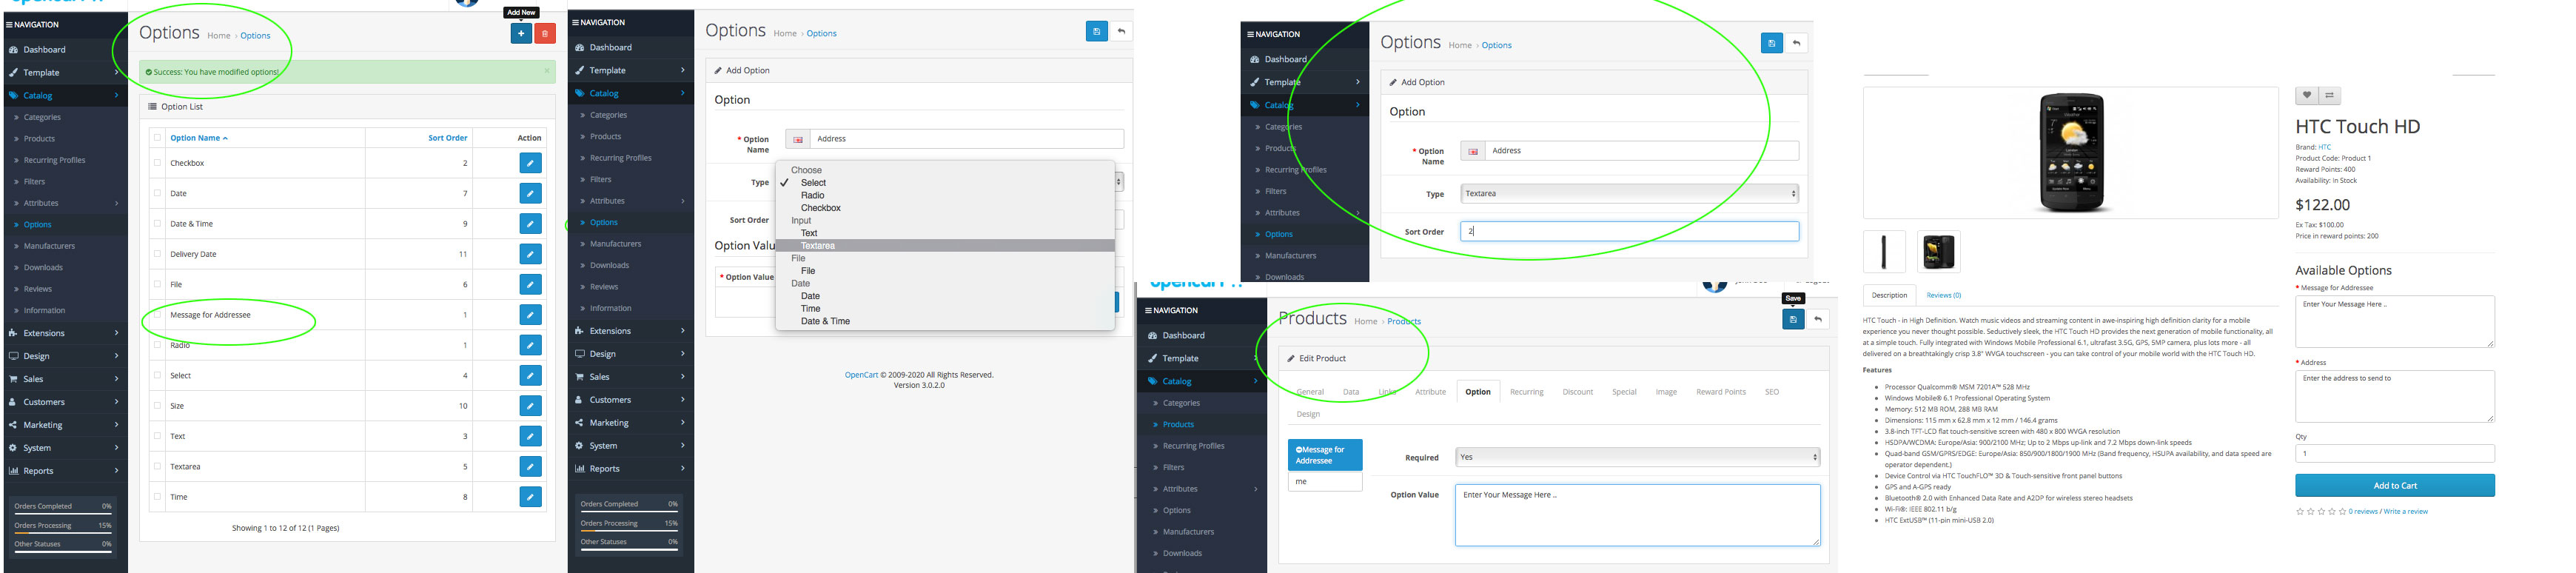Screen dimensions: 2576x573
Task: Open Dashboard in Option List sidebar
Action: click(44, 50)
